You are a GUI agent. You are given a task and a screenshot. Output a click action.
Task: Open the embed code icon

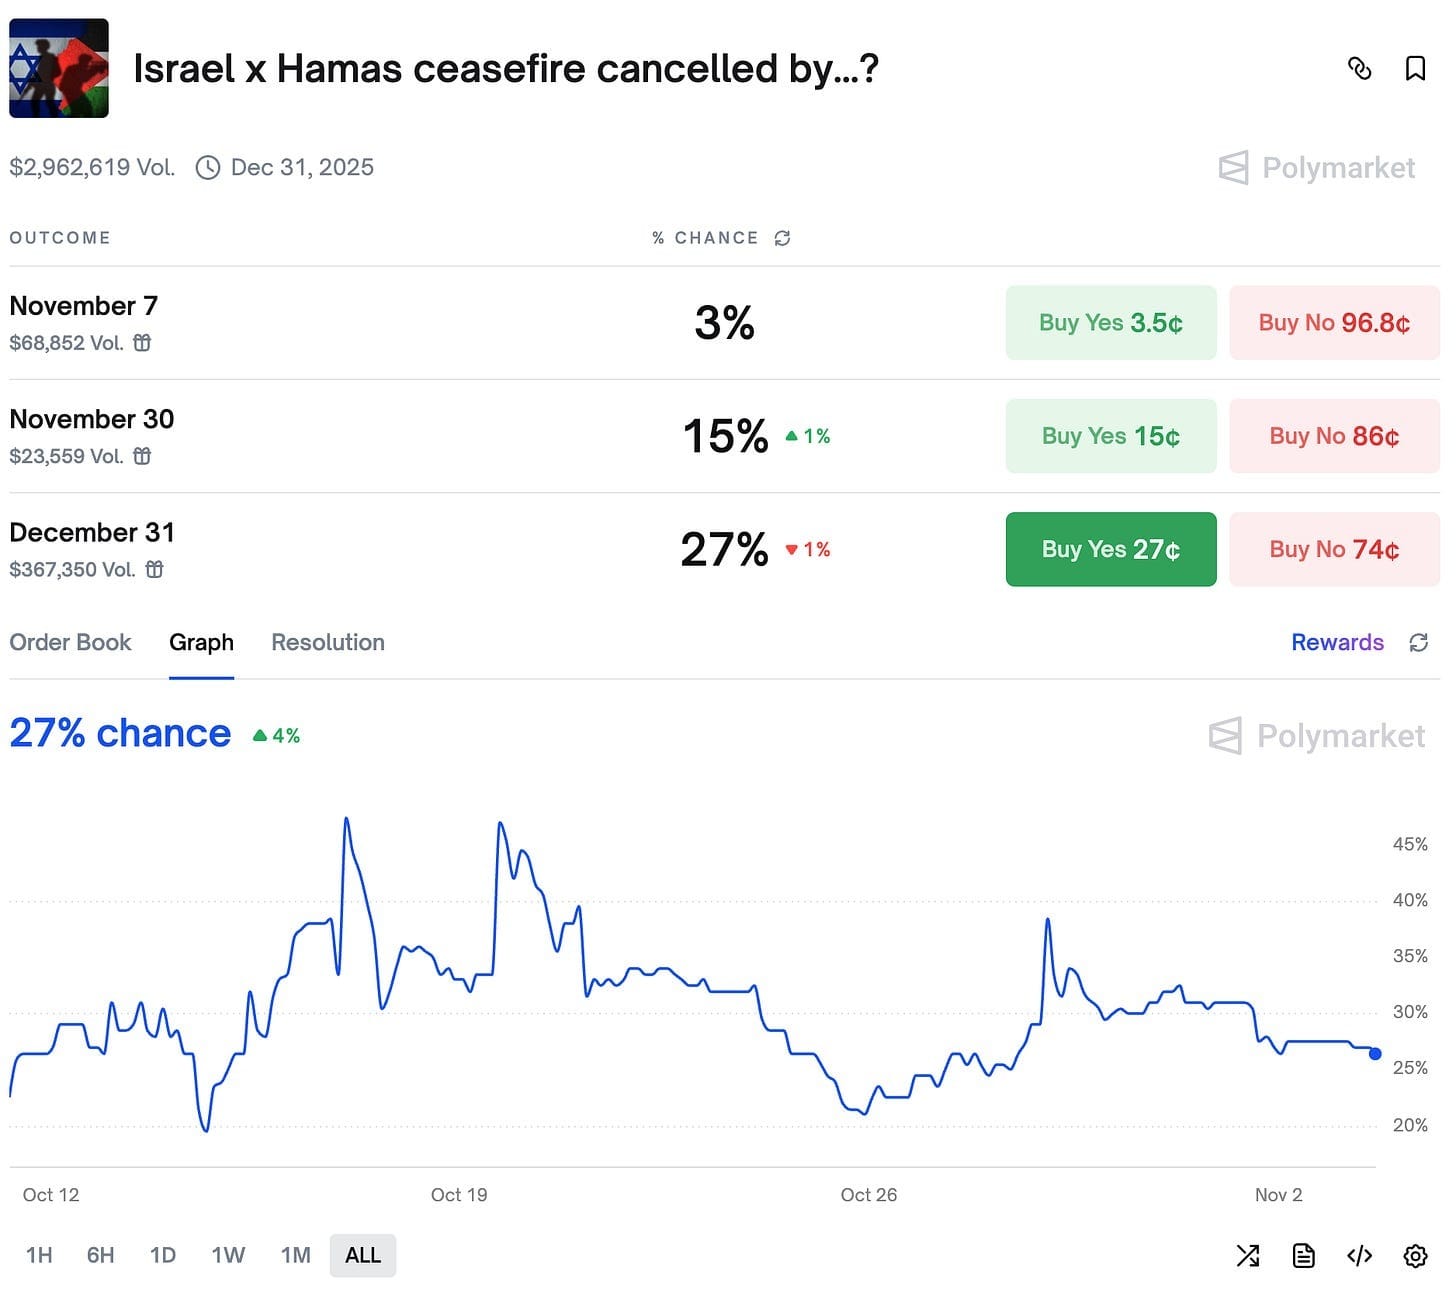(x=1359, y=1256)
